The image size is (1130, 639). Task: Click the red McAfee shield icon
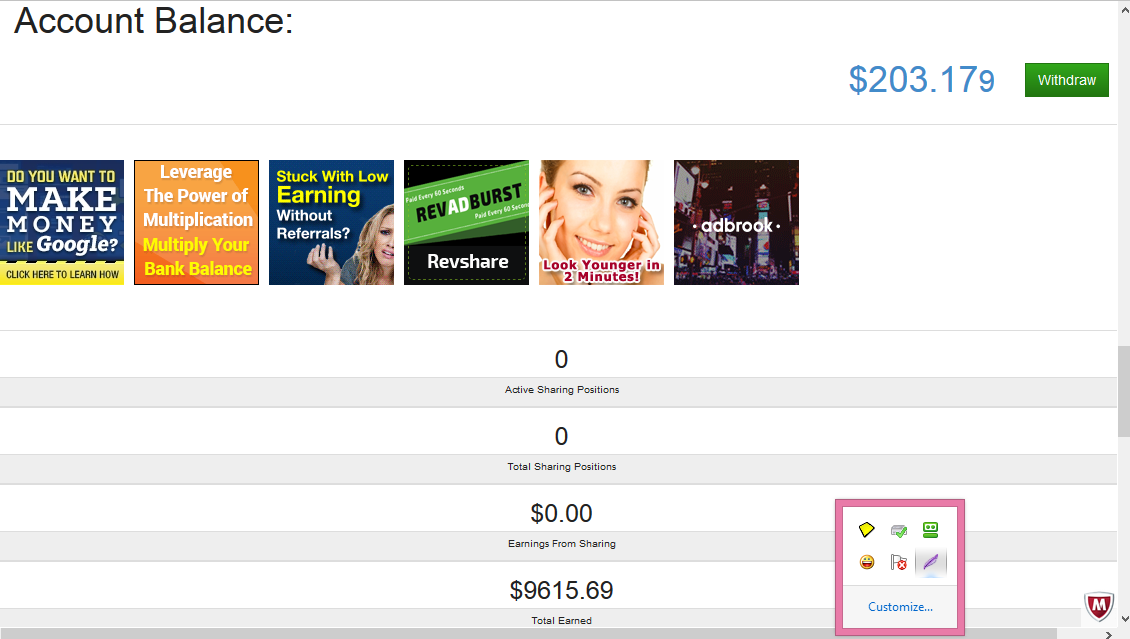pos(1100,606)
